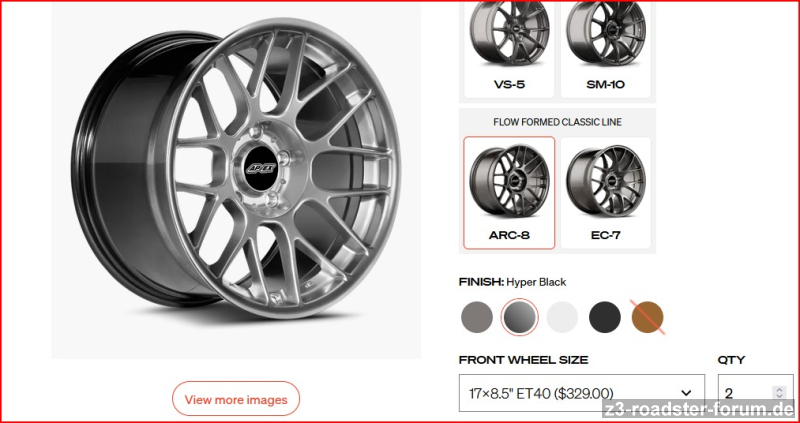Click the z3-roadster-forum.de watermark
The width and height of the screenshot is (800, 423).
point(699,409)
